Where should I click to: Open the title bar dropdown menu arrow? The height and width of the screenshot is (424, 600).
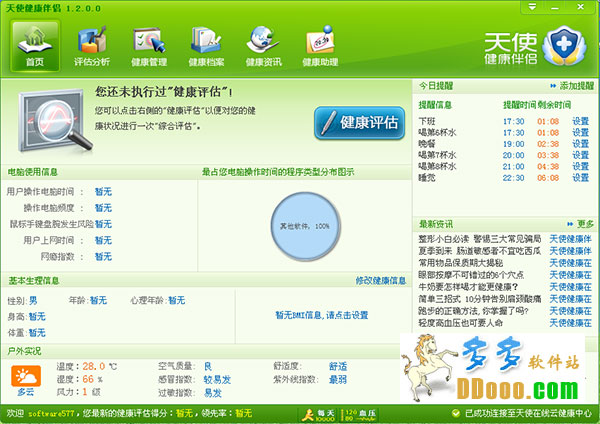point(532,7)
